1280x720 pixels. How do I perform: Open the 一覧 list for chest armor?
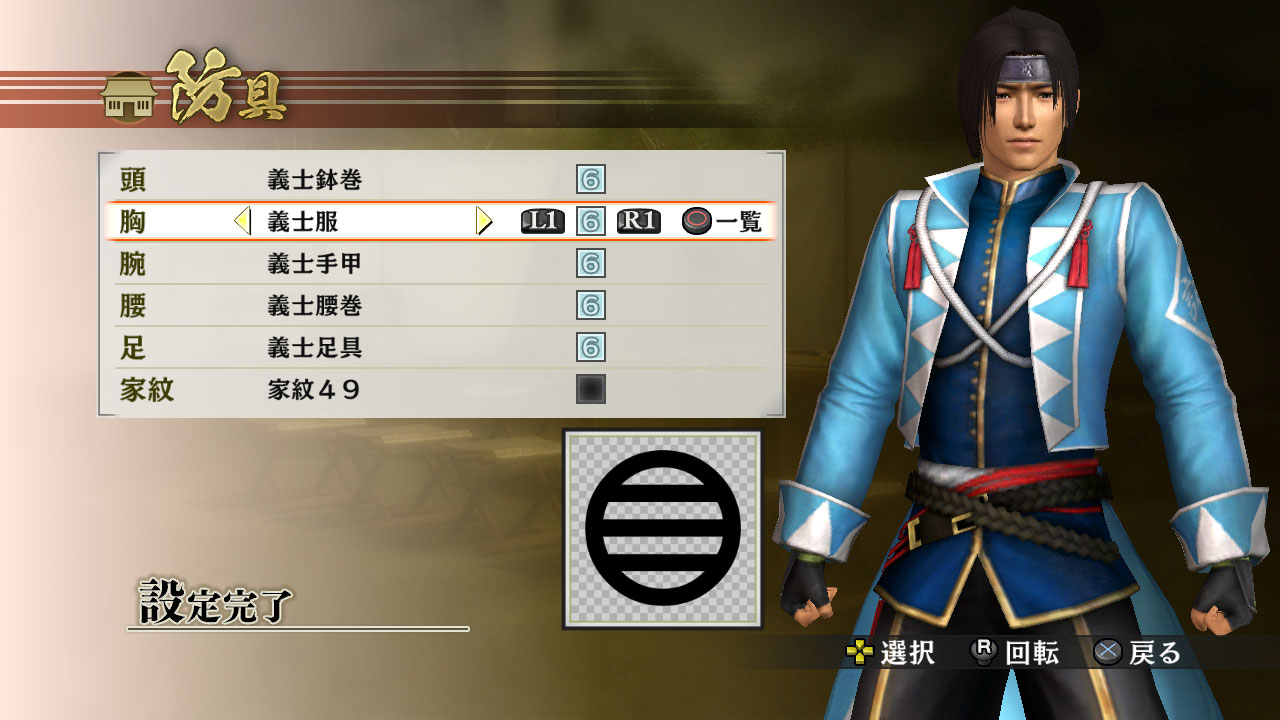click(x=739, y=222)
